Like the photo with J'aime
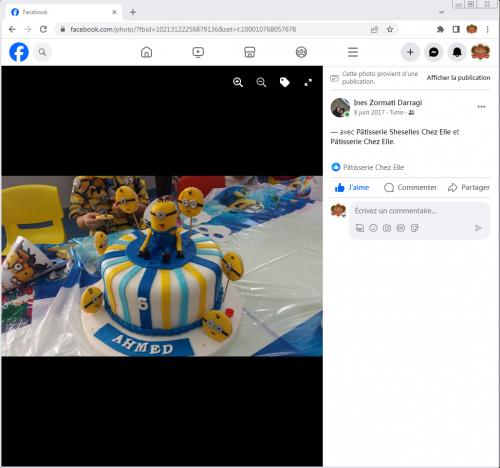Viewport: 500px width, 468px height. 352,188
